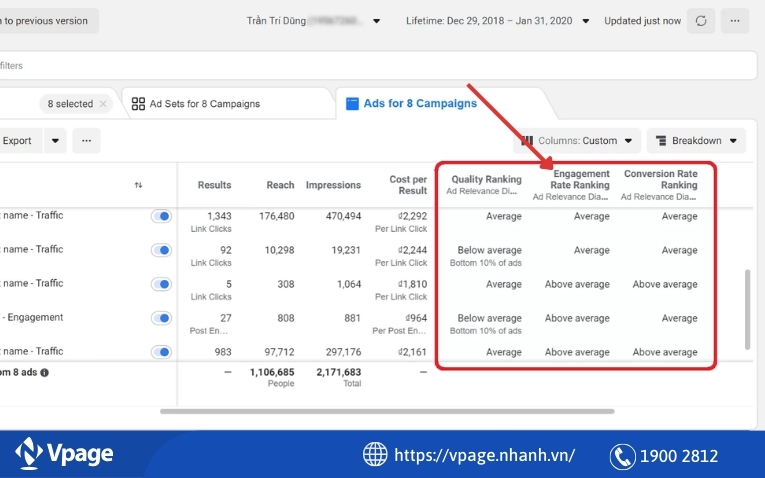Click the horizontal scrollbar under the table

click(x=387, y=411)
